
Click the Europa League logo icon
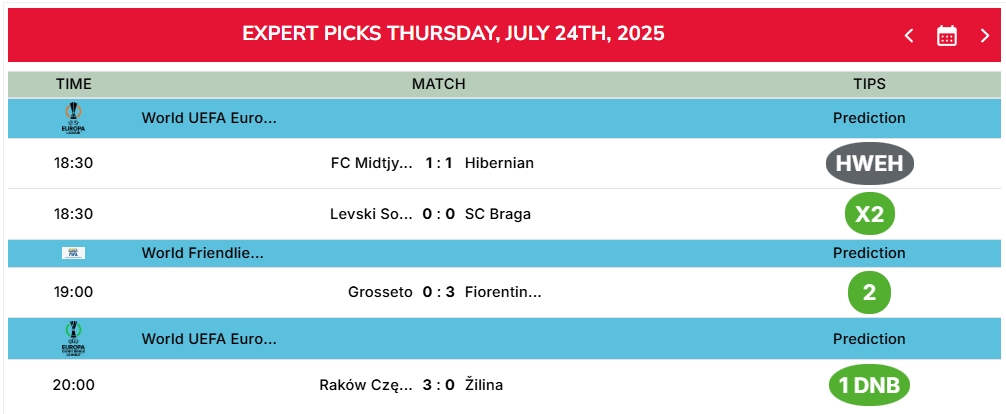74,118
